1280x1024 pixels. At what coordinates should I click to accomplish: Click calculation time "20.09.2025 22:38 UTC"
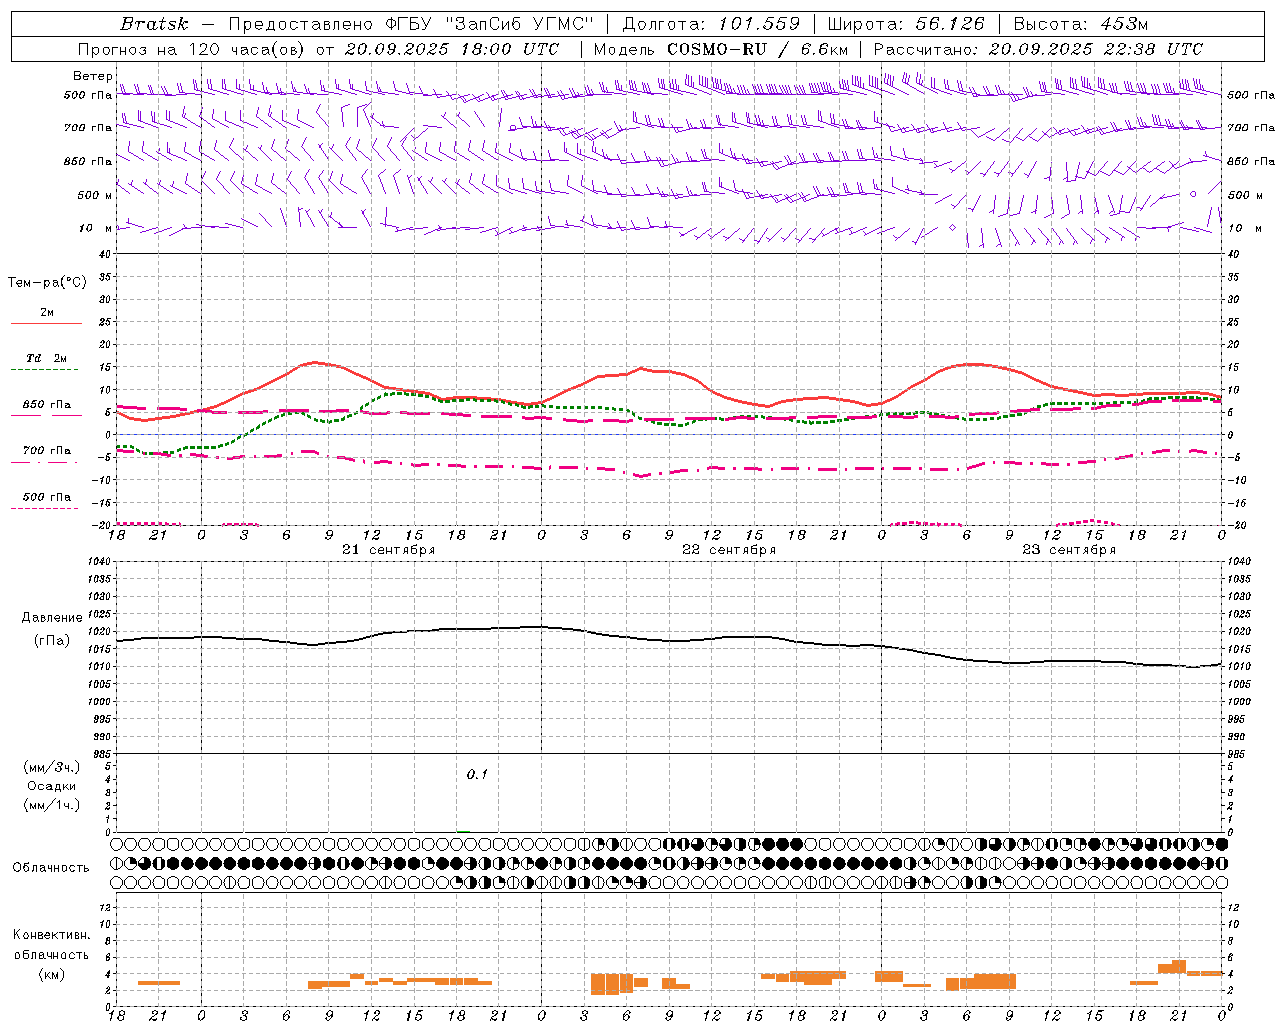(x=1096, y=49)
